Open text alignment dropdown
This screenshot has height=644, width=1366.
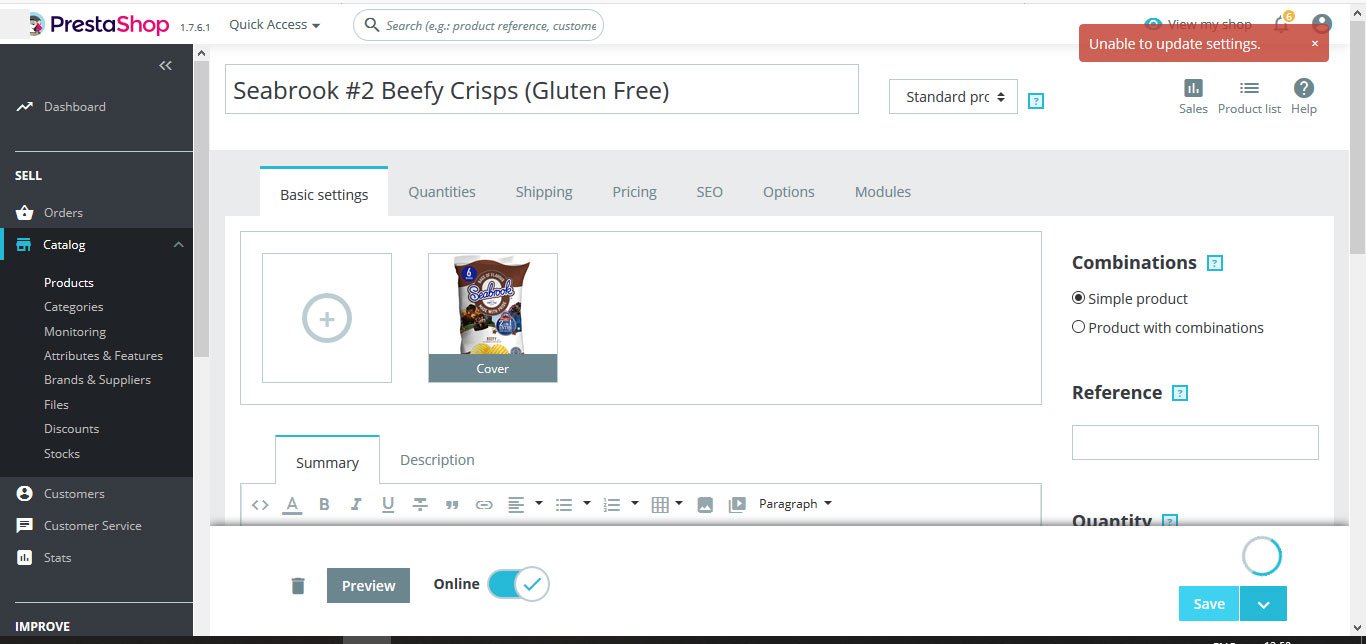(x=525, y=505)
